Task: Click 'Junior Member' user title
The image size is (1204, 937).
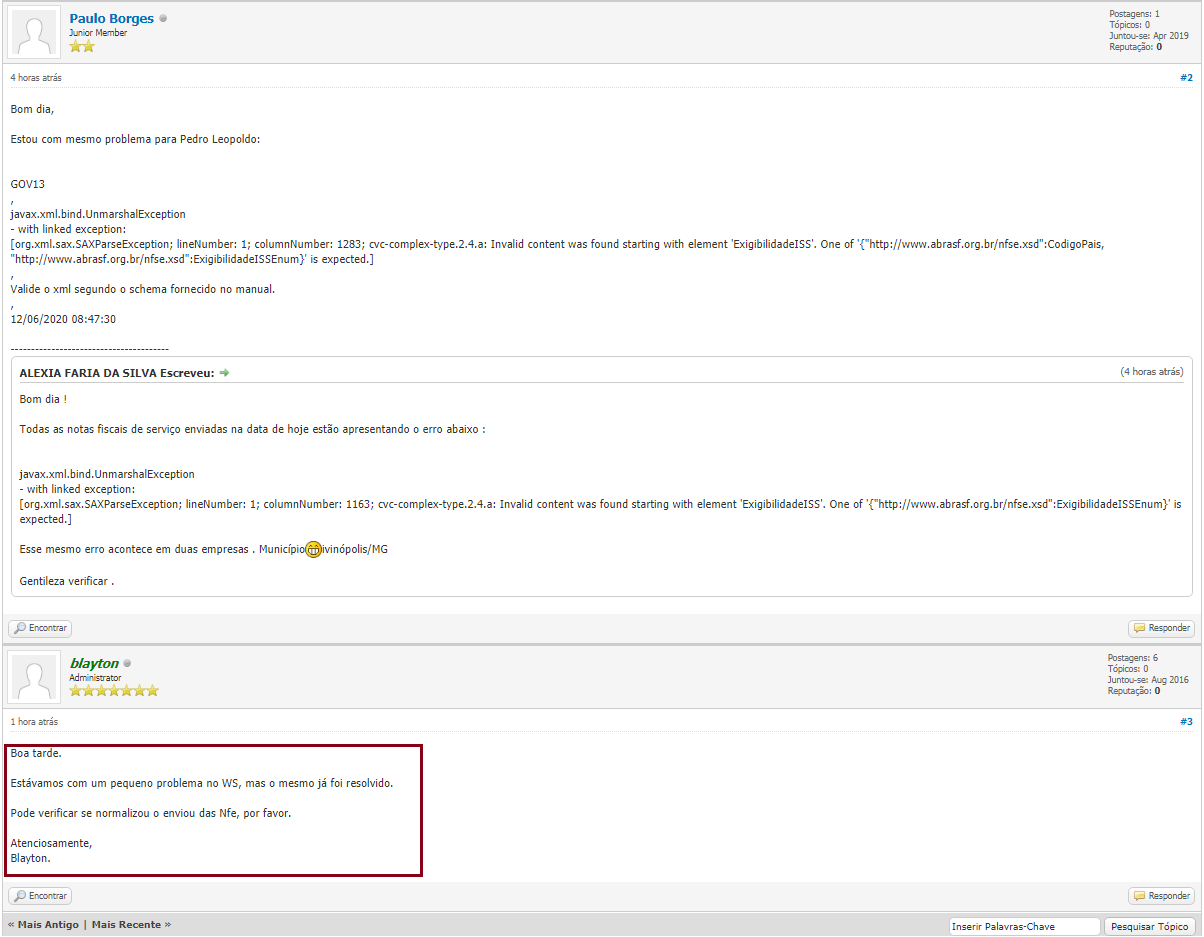Action: [x=98, y=33]
